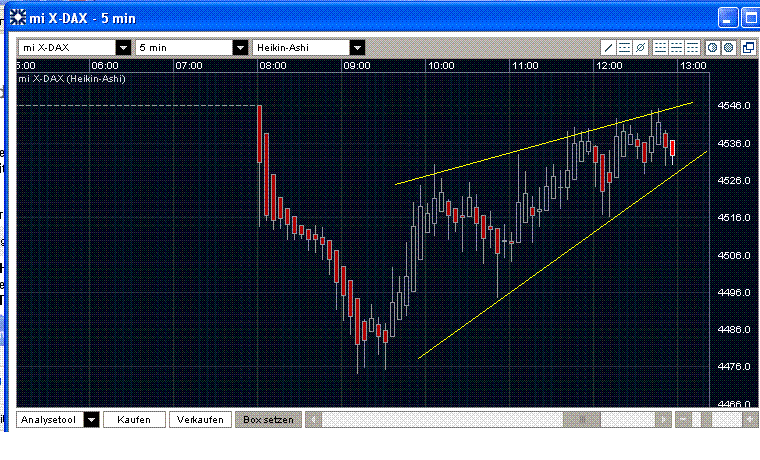
Task: Click the 10:00 time axis label
Action: click(x=441, y=66)
